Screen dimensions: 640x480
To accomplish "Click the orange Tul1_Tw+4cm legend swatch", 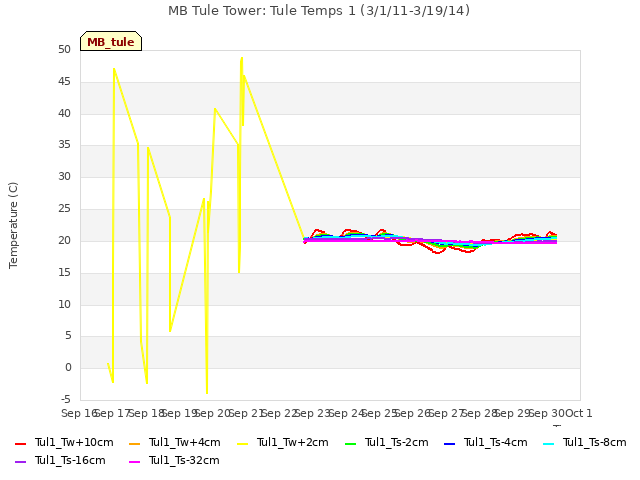I will 134,443.
